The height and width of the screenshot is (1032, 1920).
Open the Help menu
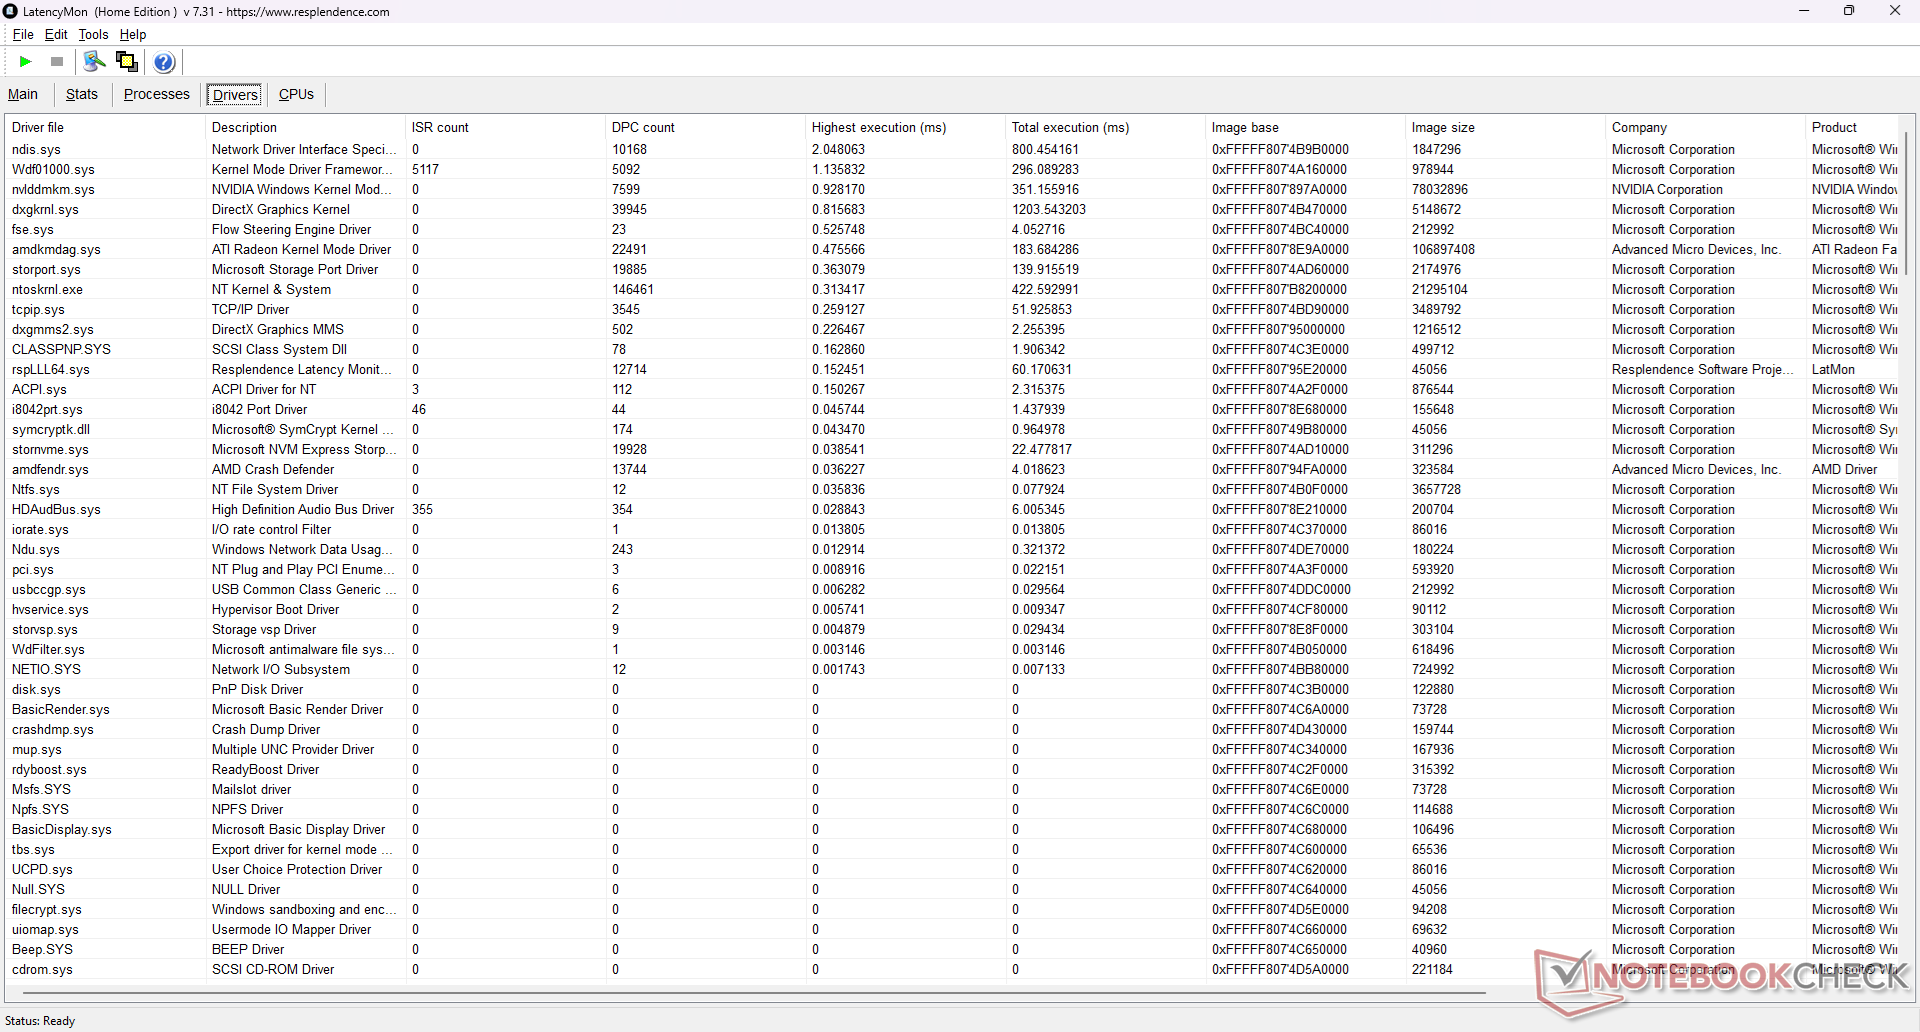point(133,34)
